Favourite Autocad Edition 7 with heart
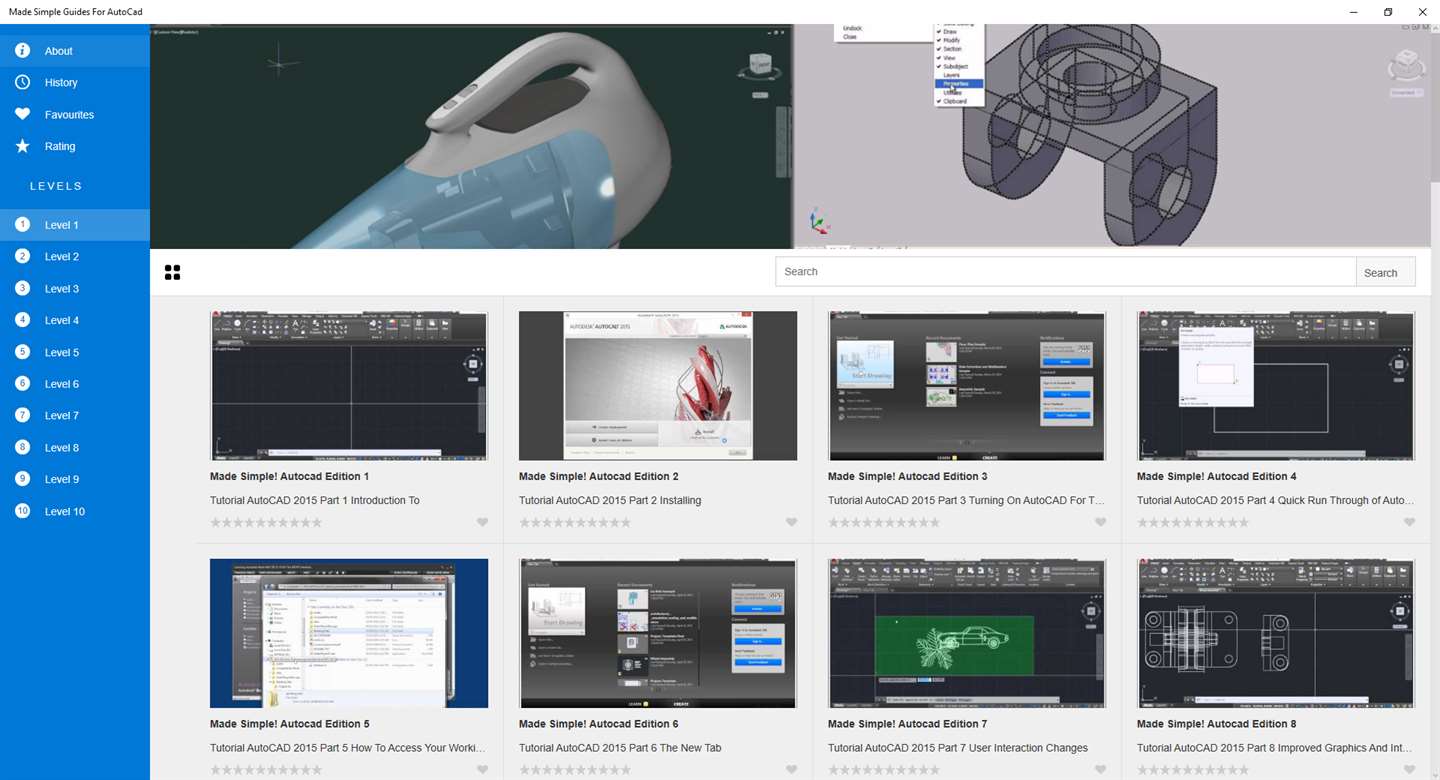Image resolution: width=1440 pixels, height=780 pixels. 1100,770
